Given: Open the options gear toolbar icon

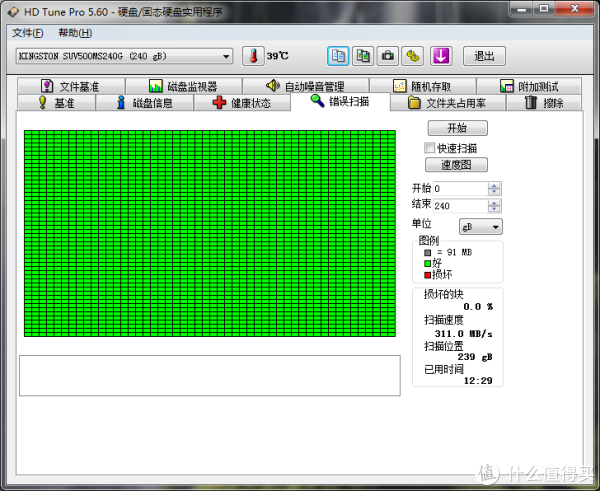Looking at the screenshot, I should (412, 56).
